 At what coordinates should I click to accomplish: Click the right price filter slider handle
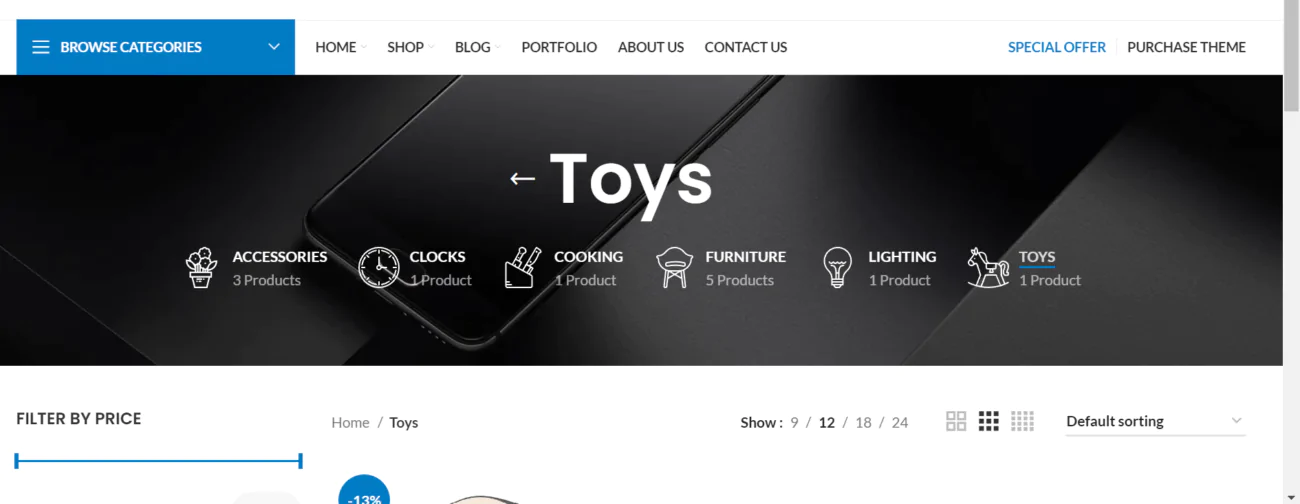coord(300,461)
